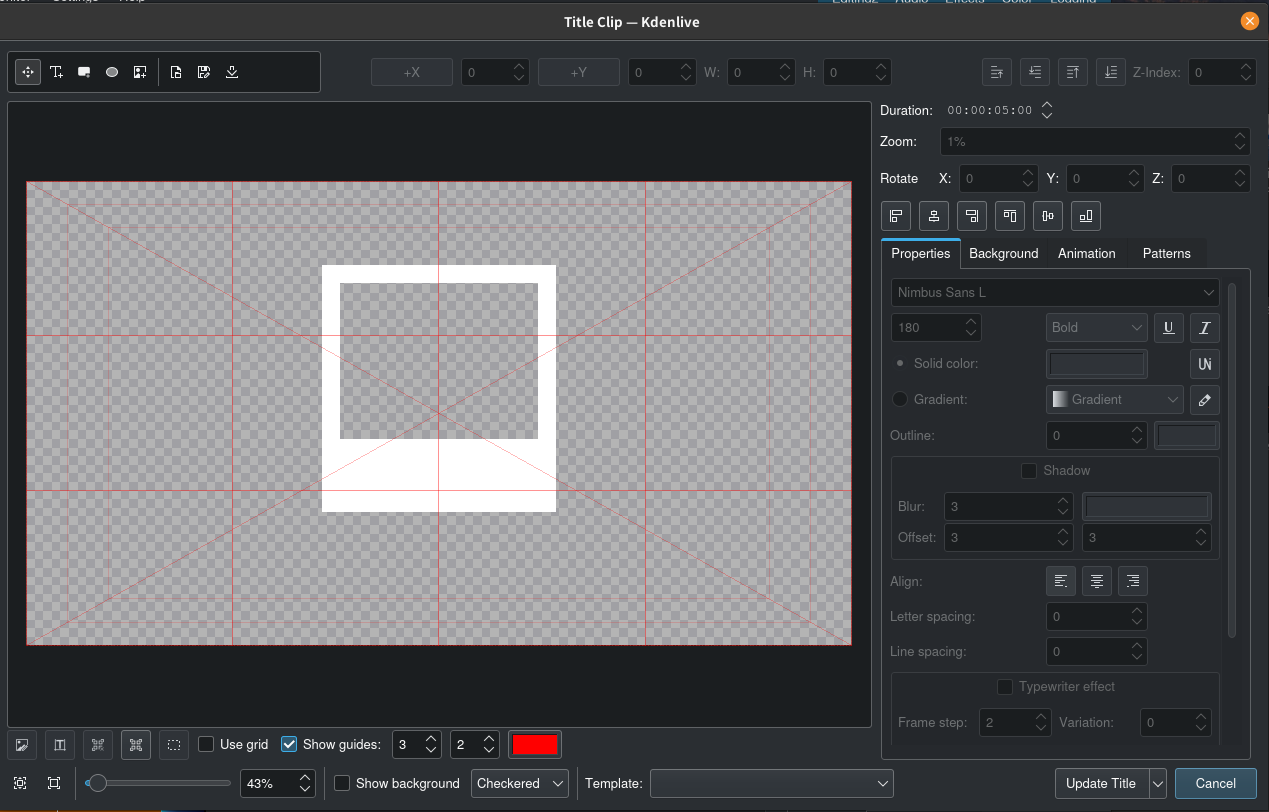Screen dimensions: 1269x812
Task: Align text left
Action: (1061, 580)
